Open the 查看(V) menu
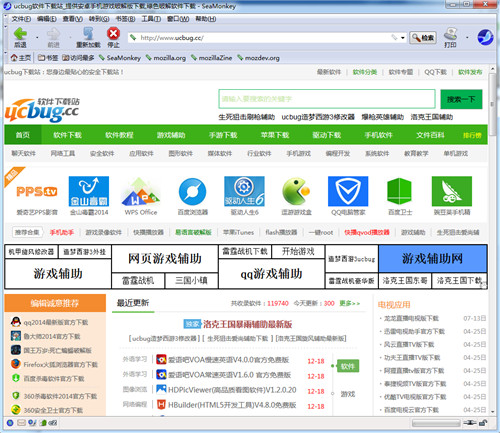 [x=72, y=19]
